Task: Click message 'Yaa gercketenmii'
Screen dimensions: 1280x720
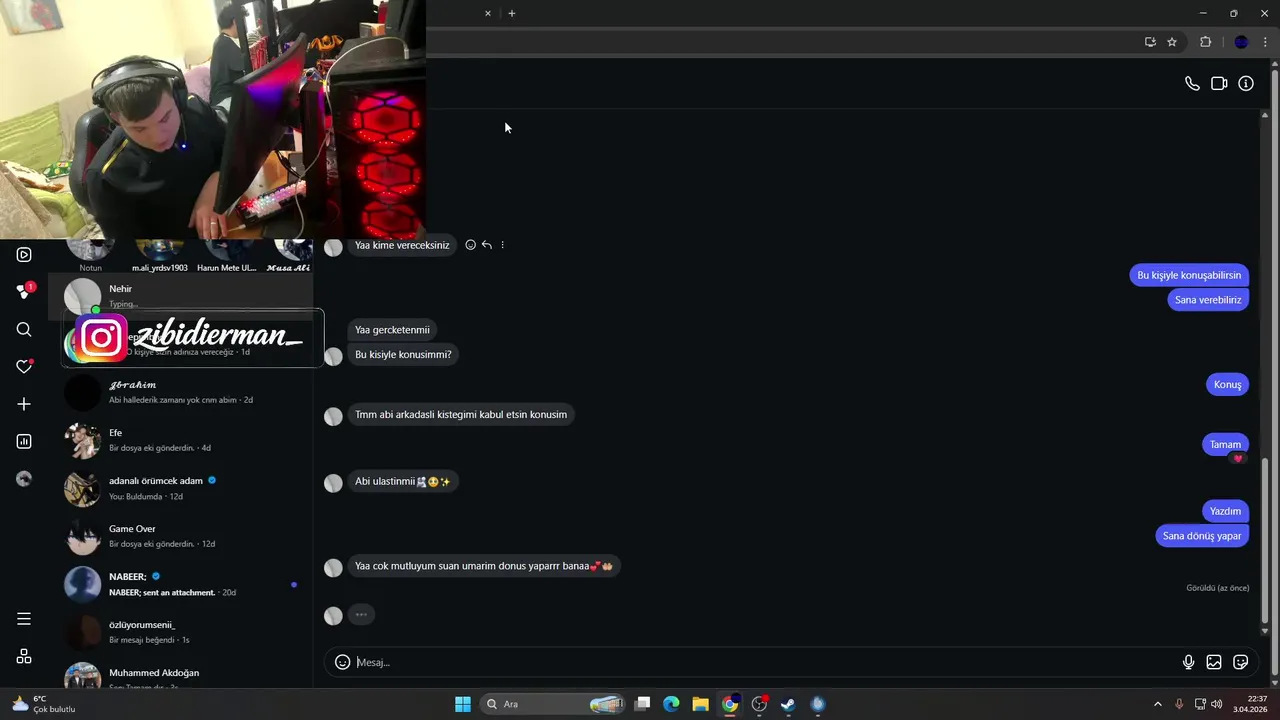Action: click(x=392, y=330)
